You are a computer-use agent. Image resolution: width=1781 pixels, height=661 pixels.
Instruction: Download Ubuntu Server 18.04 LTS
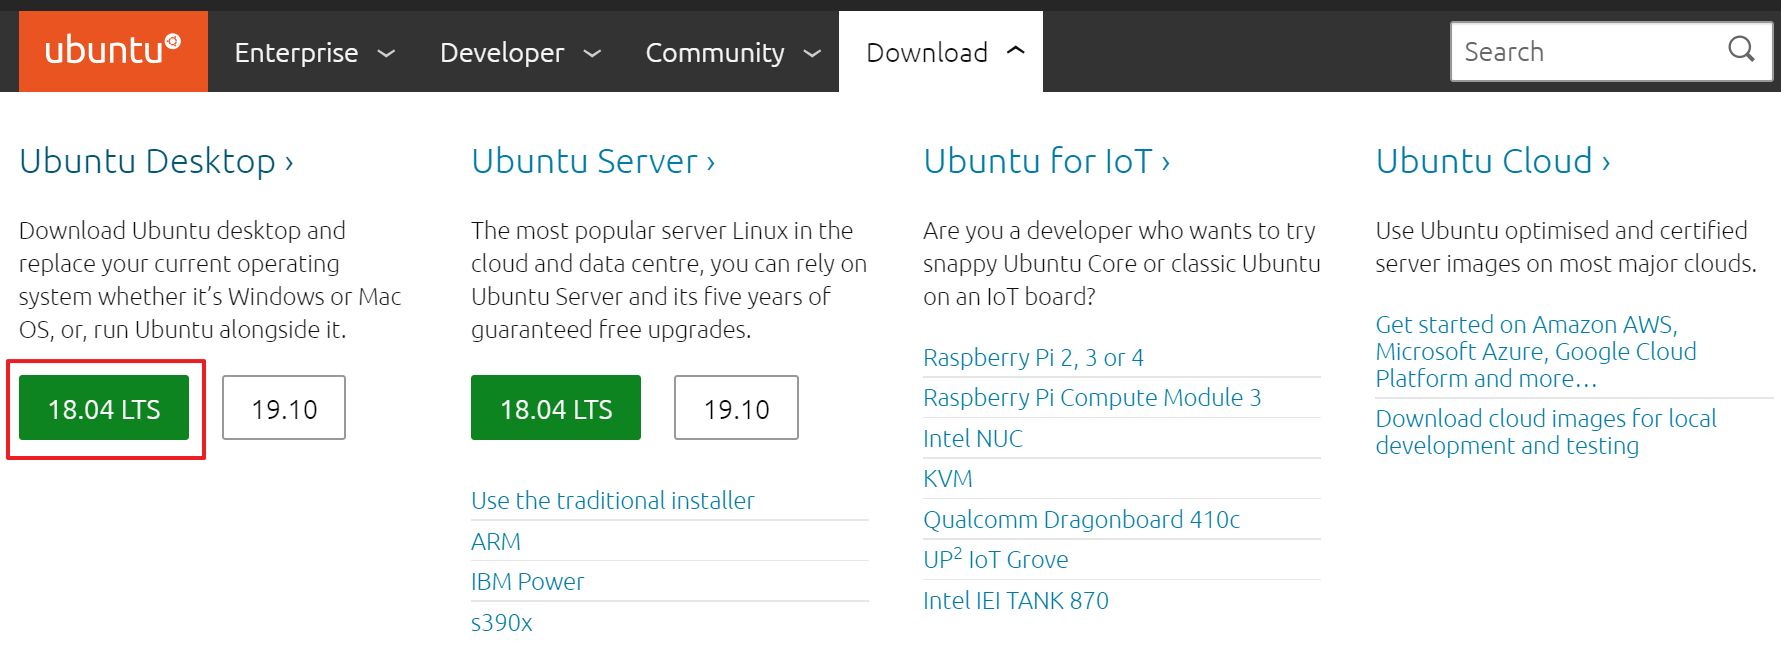556,408
